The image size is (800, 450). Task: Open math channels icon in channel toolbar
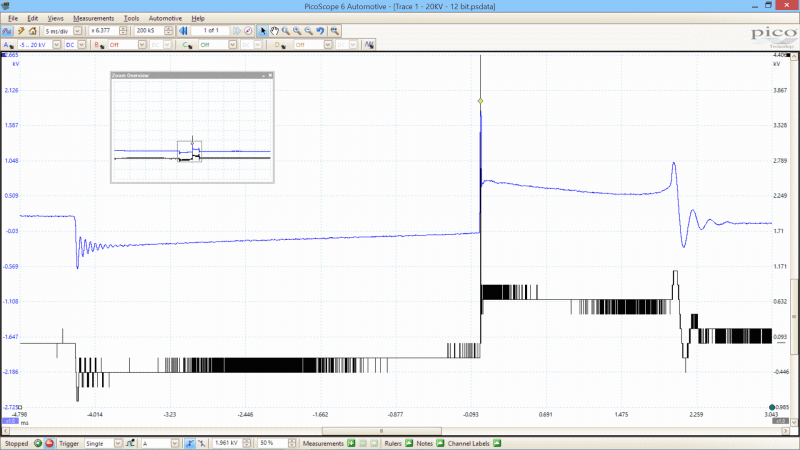coord(369,45)
